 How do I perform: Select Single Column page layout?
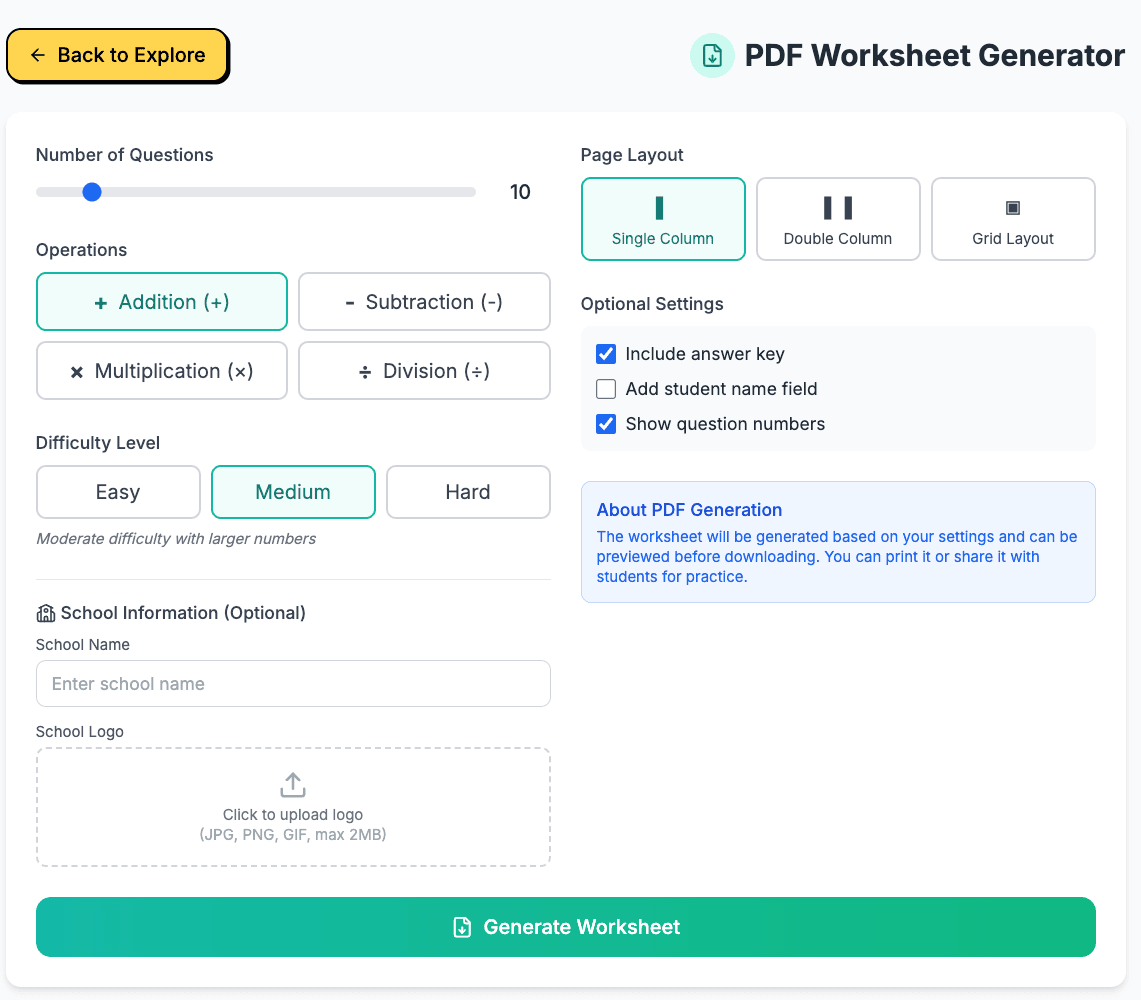tap(663, 219)
